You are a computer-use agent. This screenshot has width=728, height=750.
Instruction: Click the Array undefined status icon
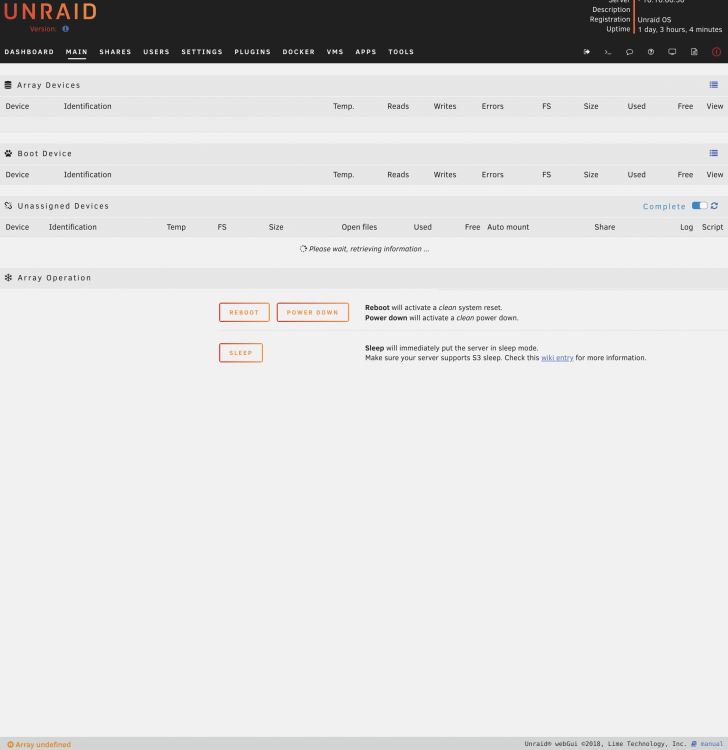[x=11, y=744]
